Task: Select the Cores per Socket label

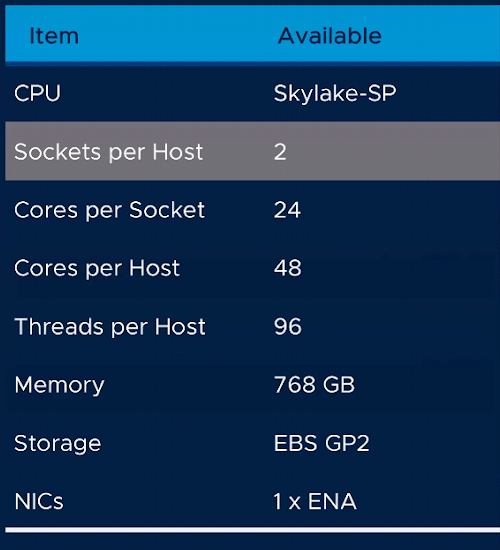Action: [109, 210]
